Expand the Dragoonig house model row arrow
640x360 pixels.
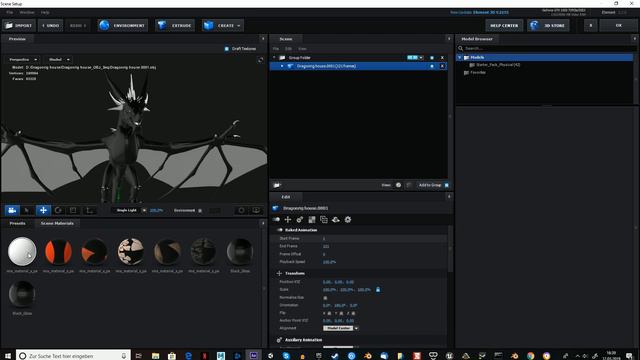coord(282,66)
